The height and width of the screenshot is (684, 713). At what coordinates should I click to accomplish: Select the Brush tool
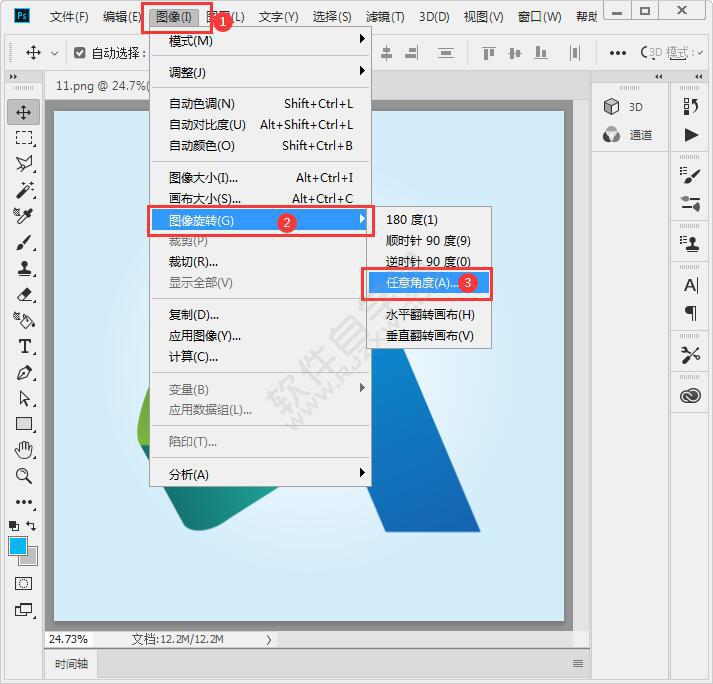[x=24, y=242]
